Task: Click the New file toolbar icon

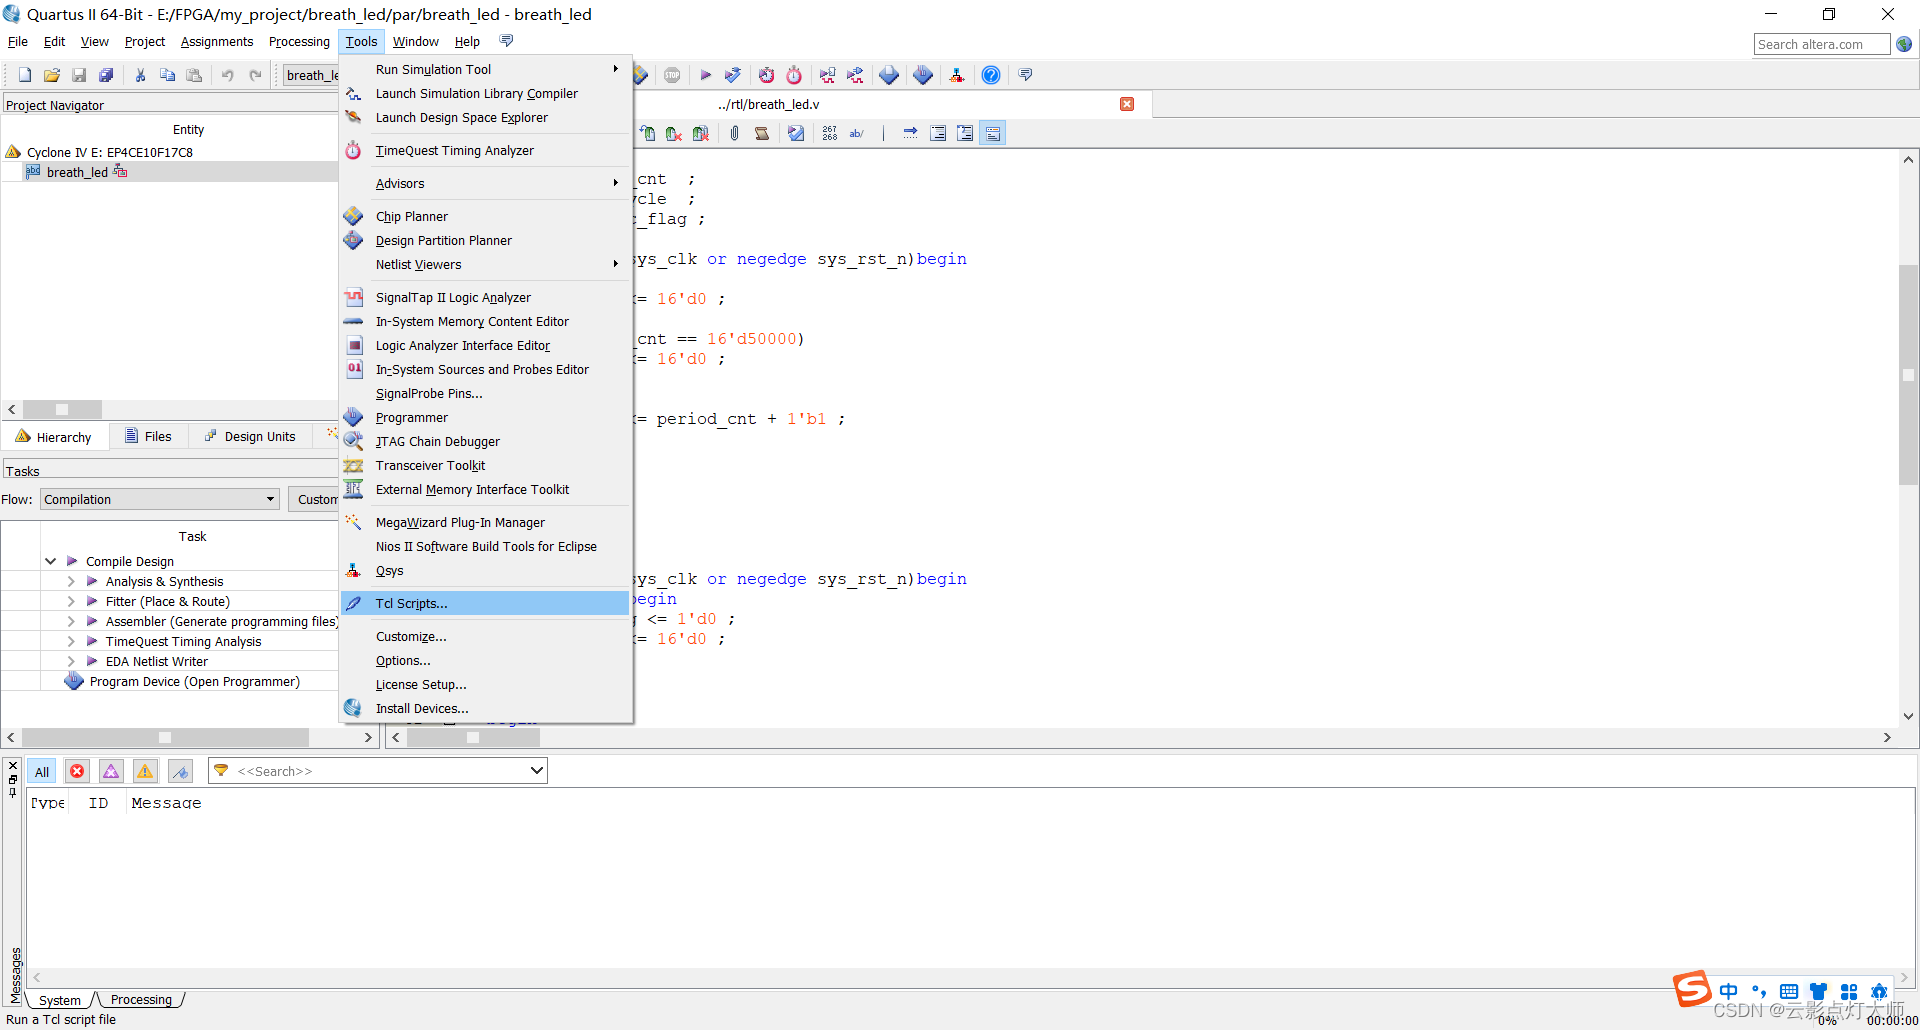Action: 25,75
